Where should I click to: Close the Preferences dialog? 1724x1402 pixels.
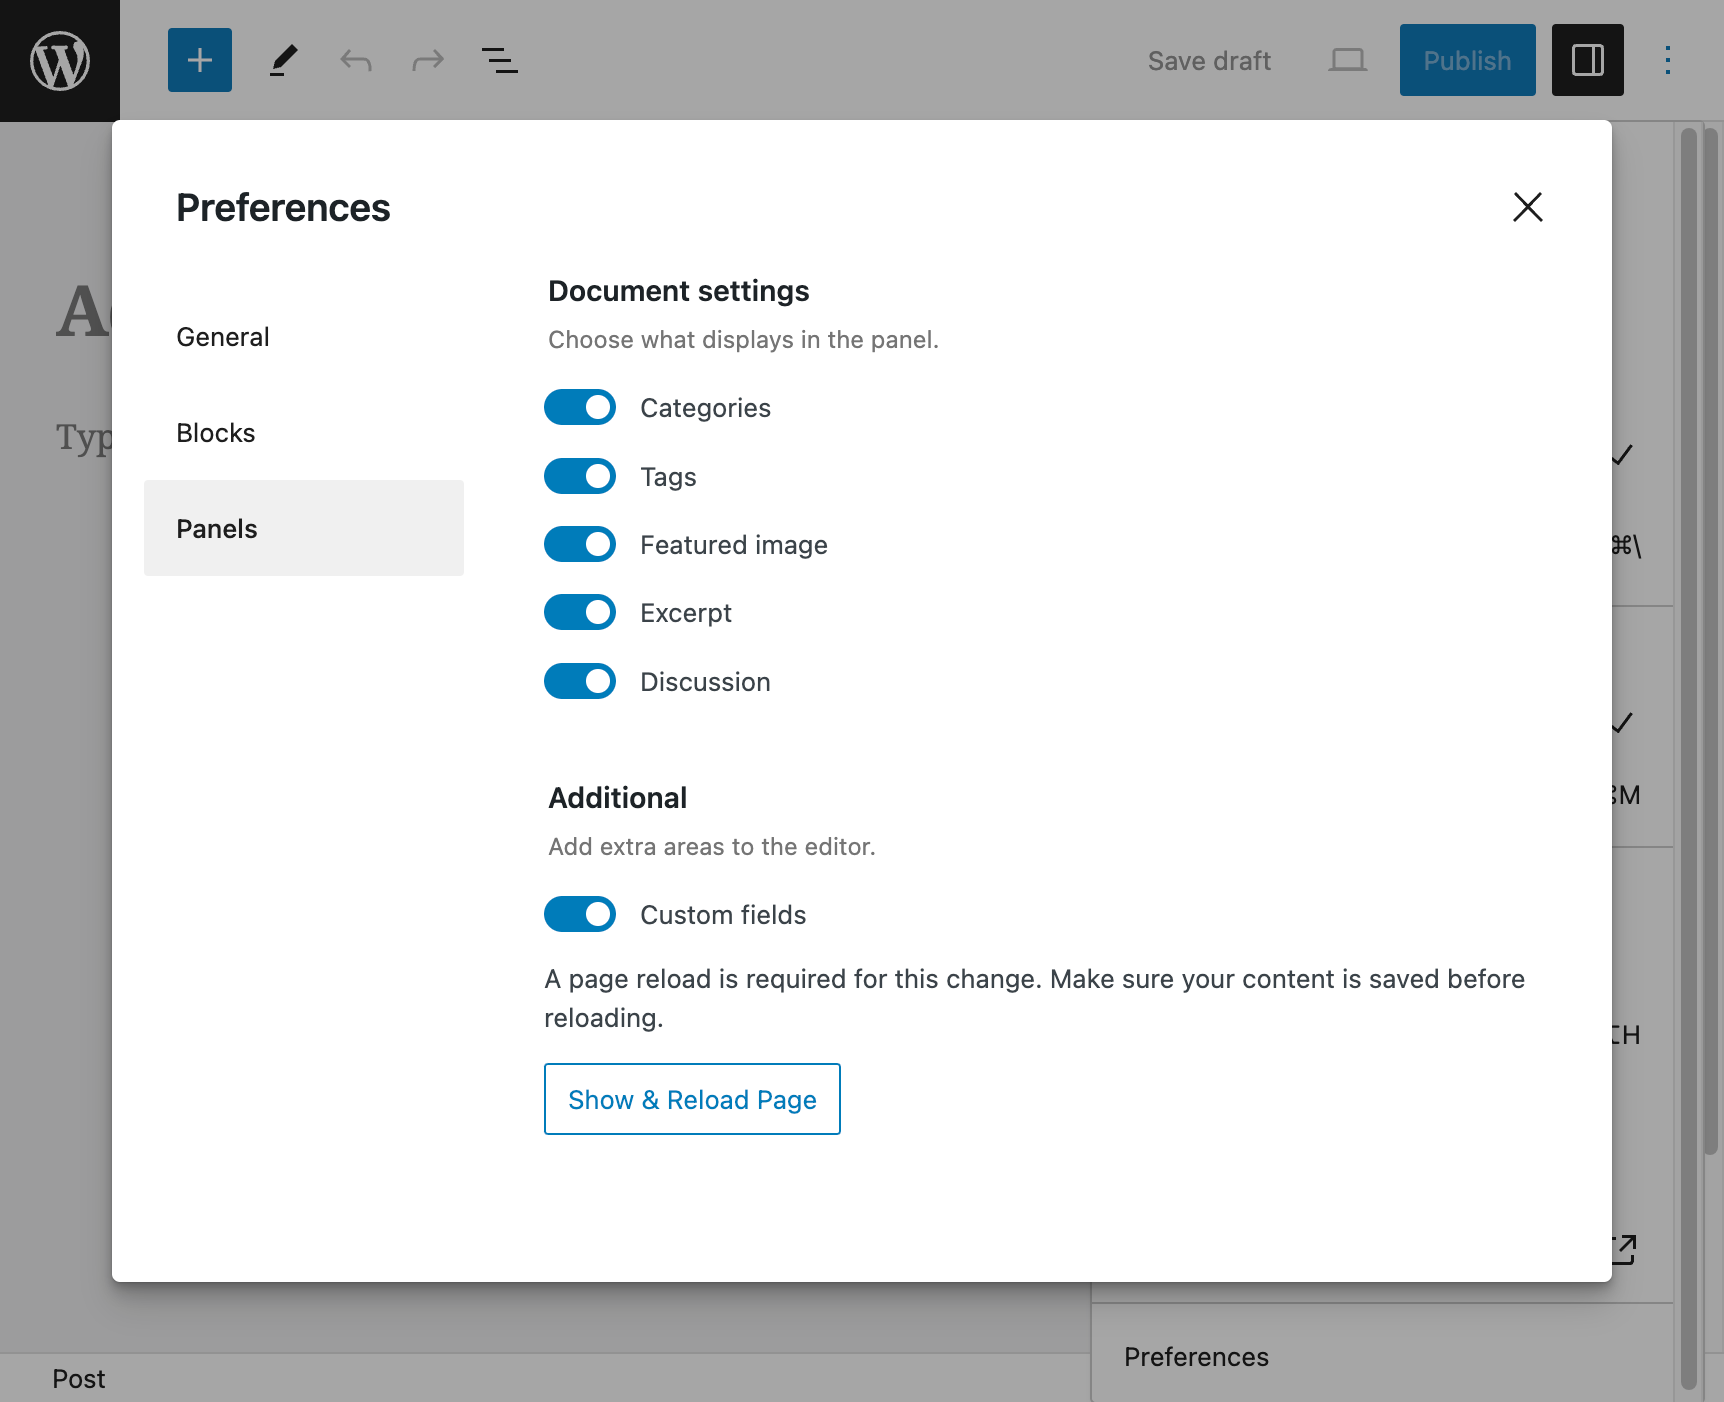click(x=1528, y=208)
